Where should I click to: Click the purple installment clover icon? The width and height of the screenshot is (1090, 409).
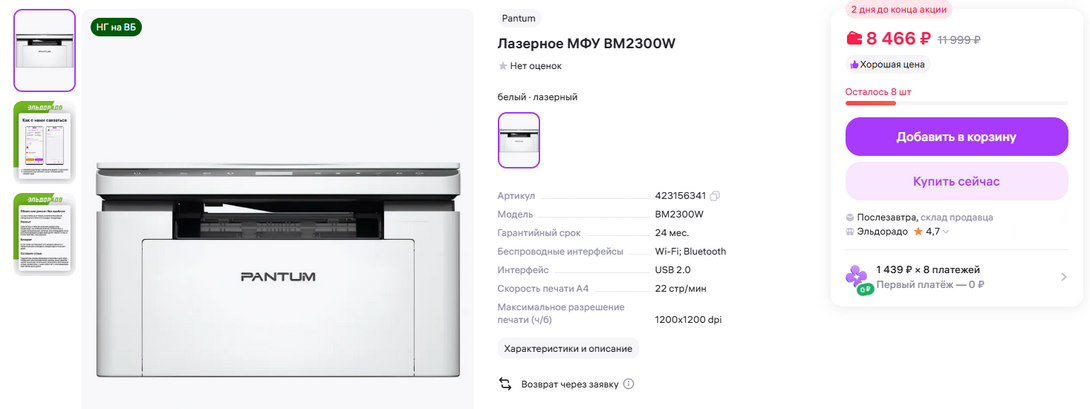858,276
